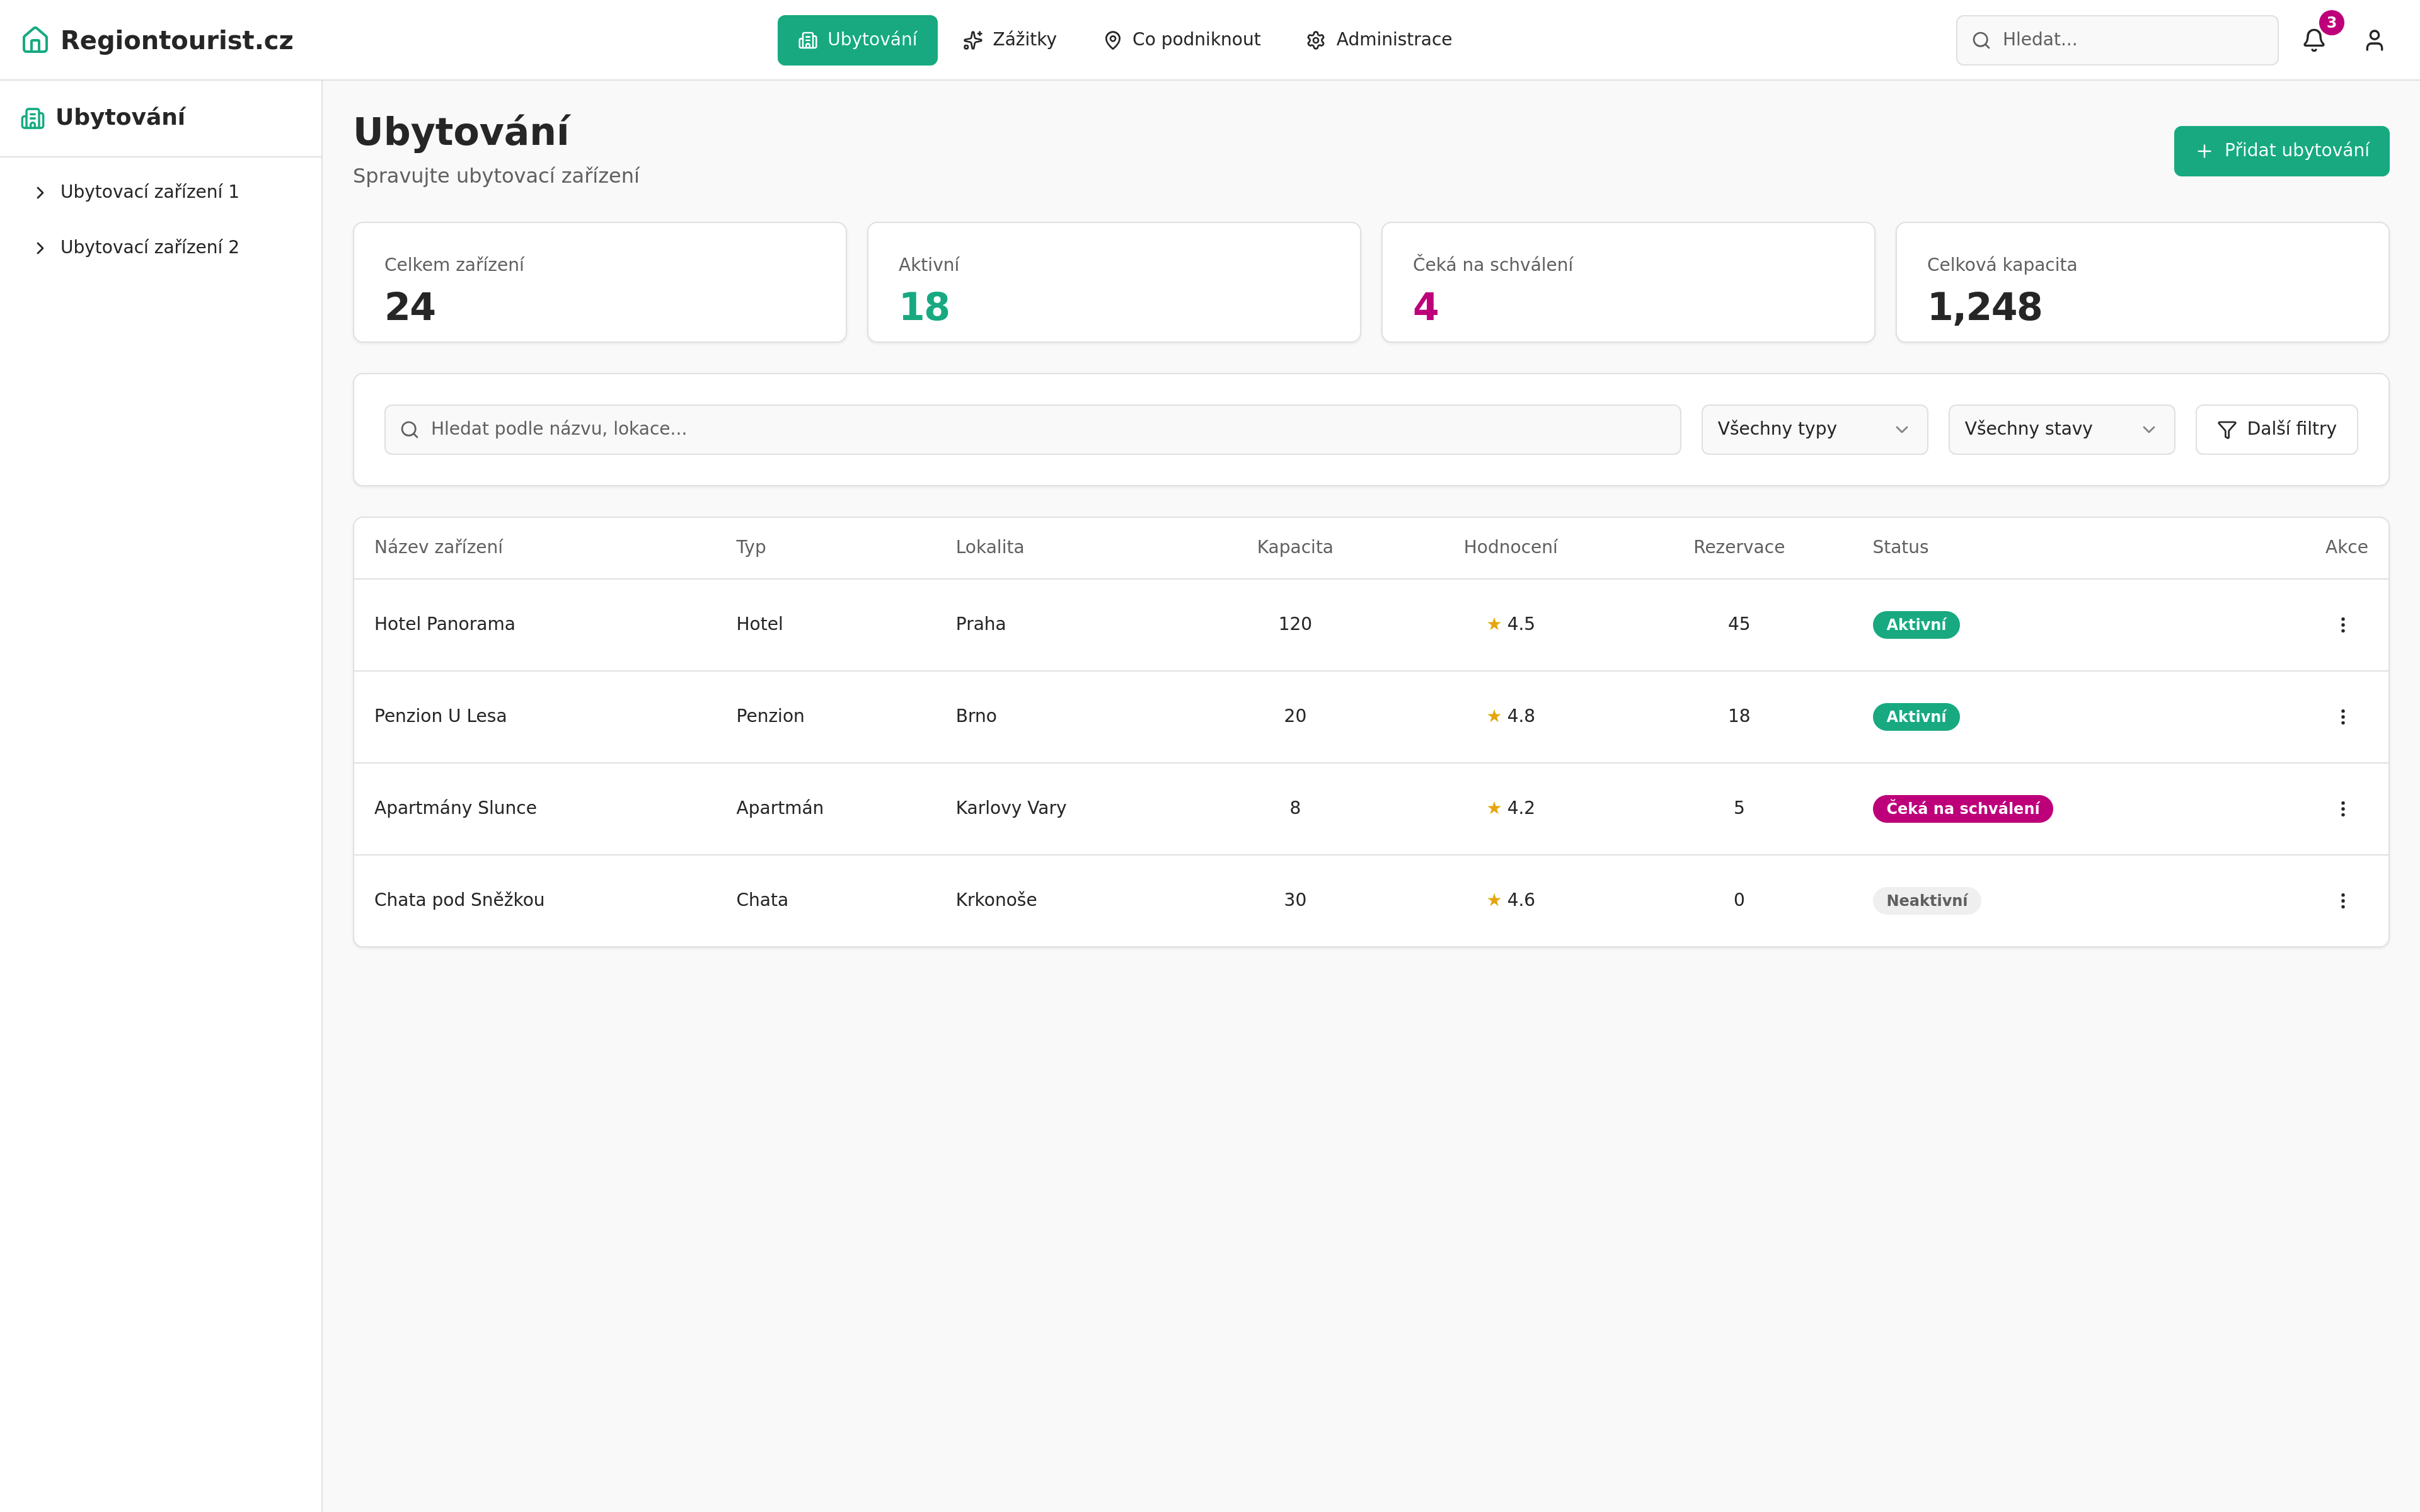2420x1512 pixels.
Task: Click the sidebar Ubytování building icon
Action: pos(33,118)
